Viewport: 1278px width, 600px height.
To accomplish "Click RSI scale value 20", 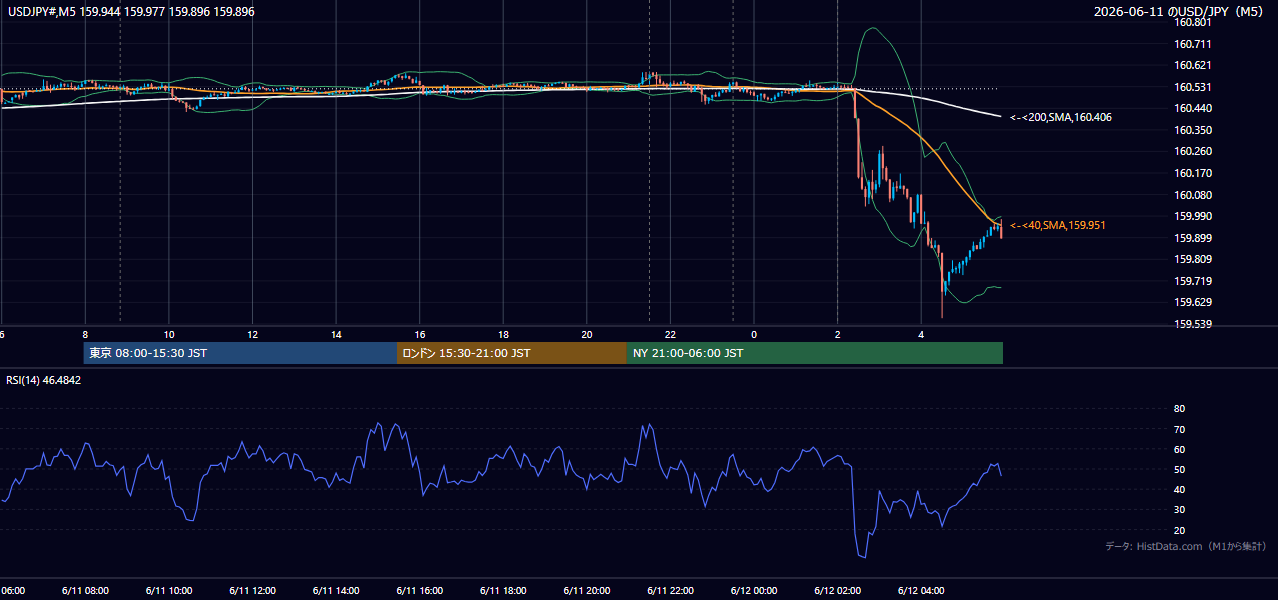I will click(1179, 531).
